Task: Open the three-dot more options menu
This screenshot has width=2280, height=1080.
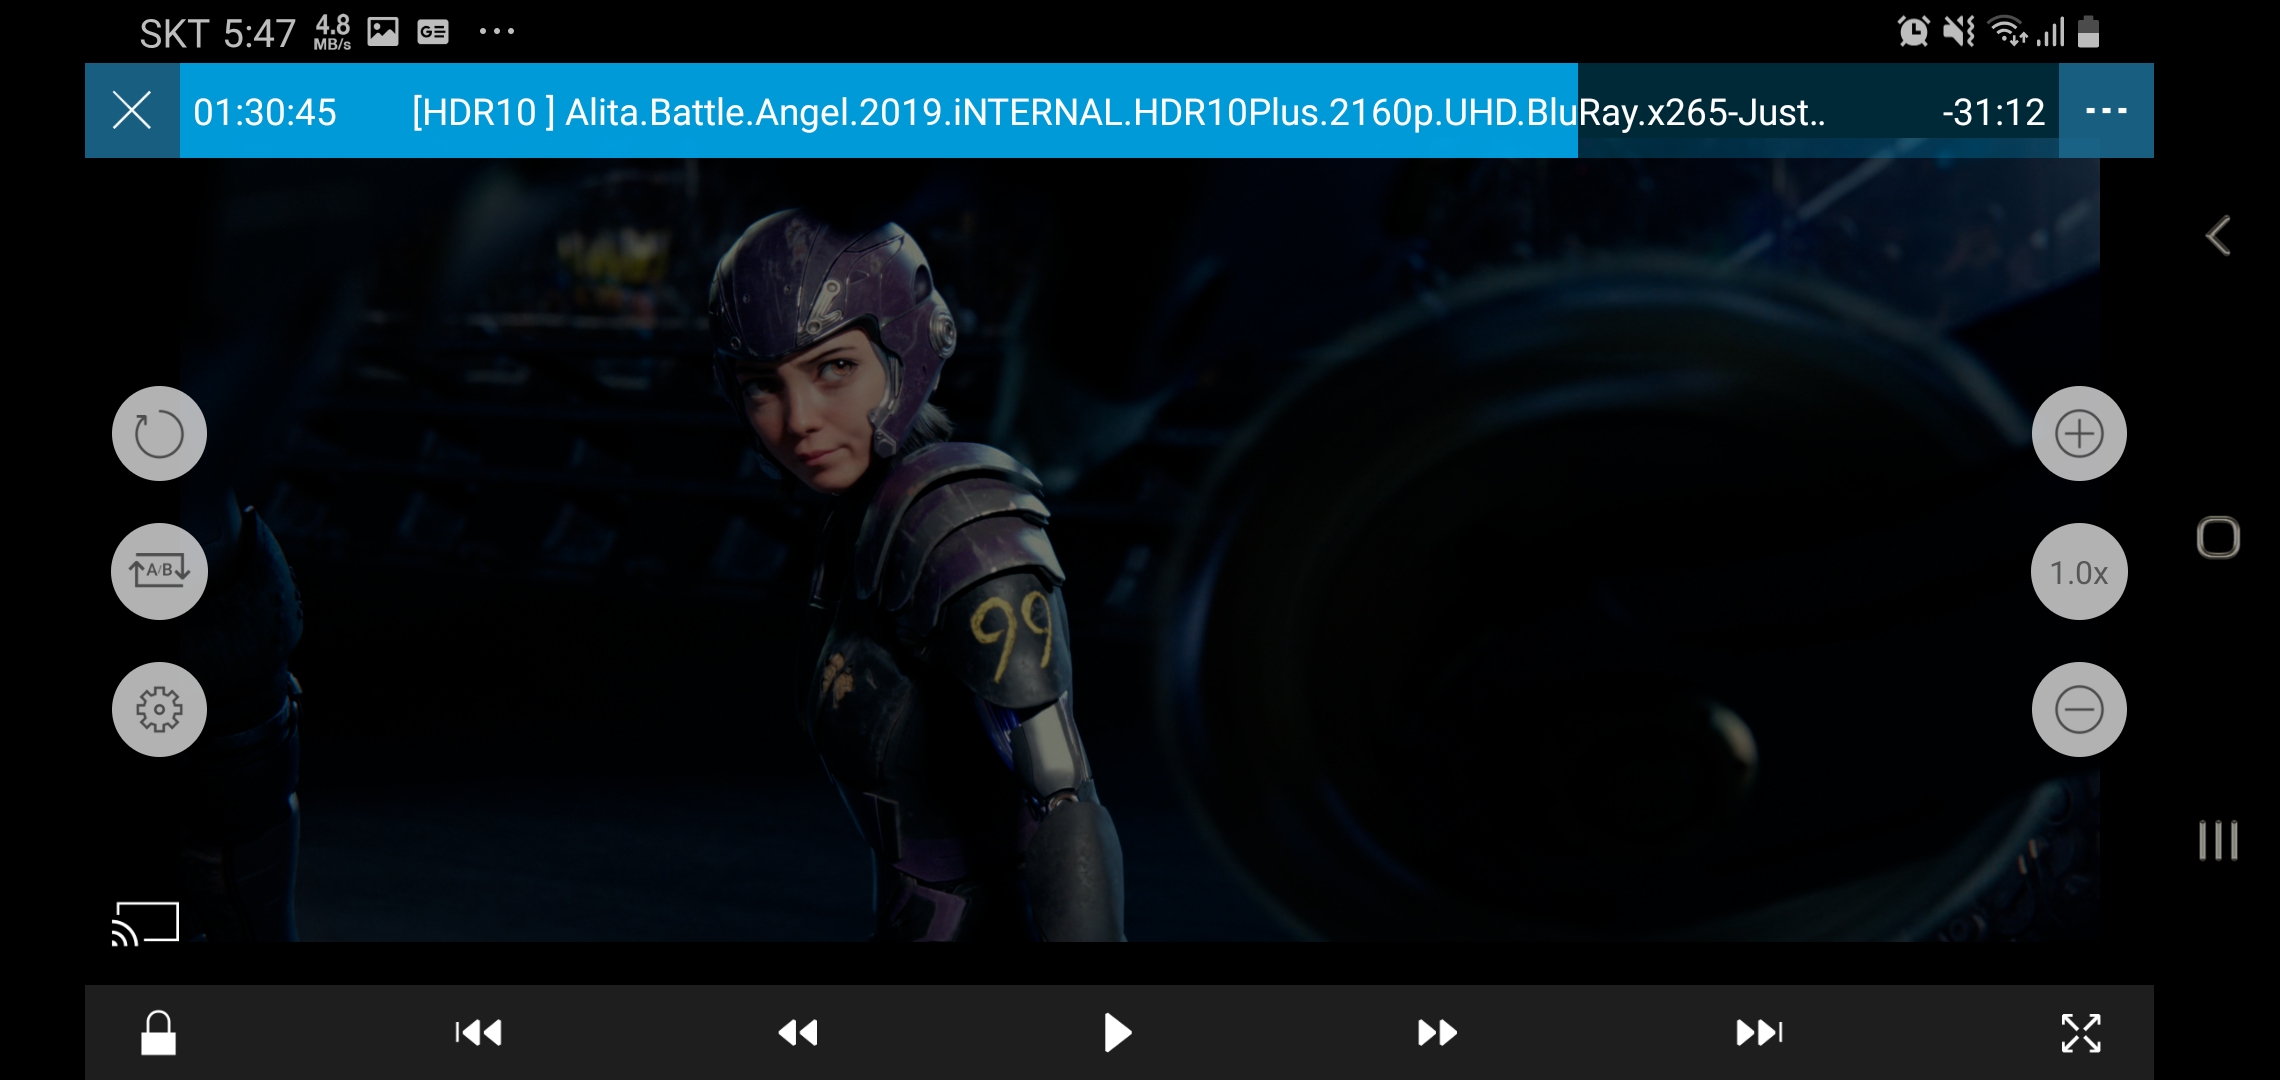Action: [x=2106, y=110]
